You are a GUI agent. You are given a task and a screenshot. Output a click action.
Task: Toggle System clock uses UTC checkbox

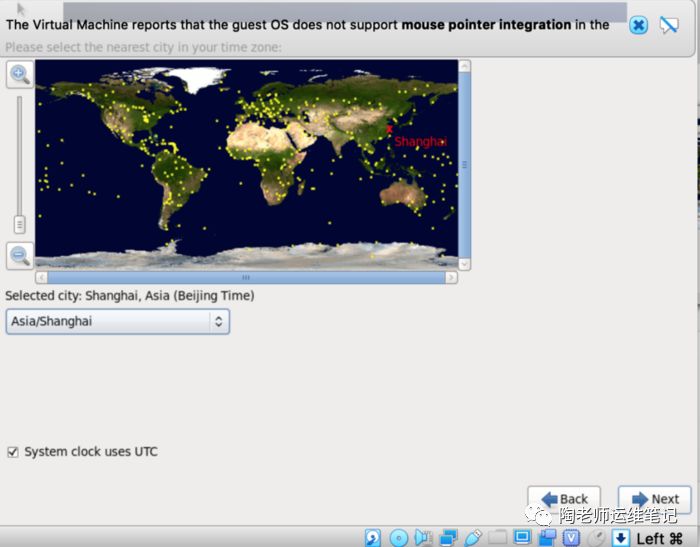pyautogui.click(x=13, y=452)
